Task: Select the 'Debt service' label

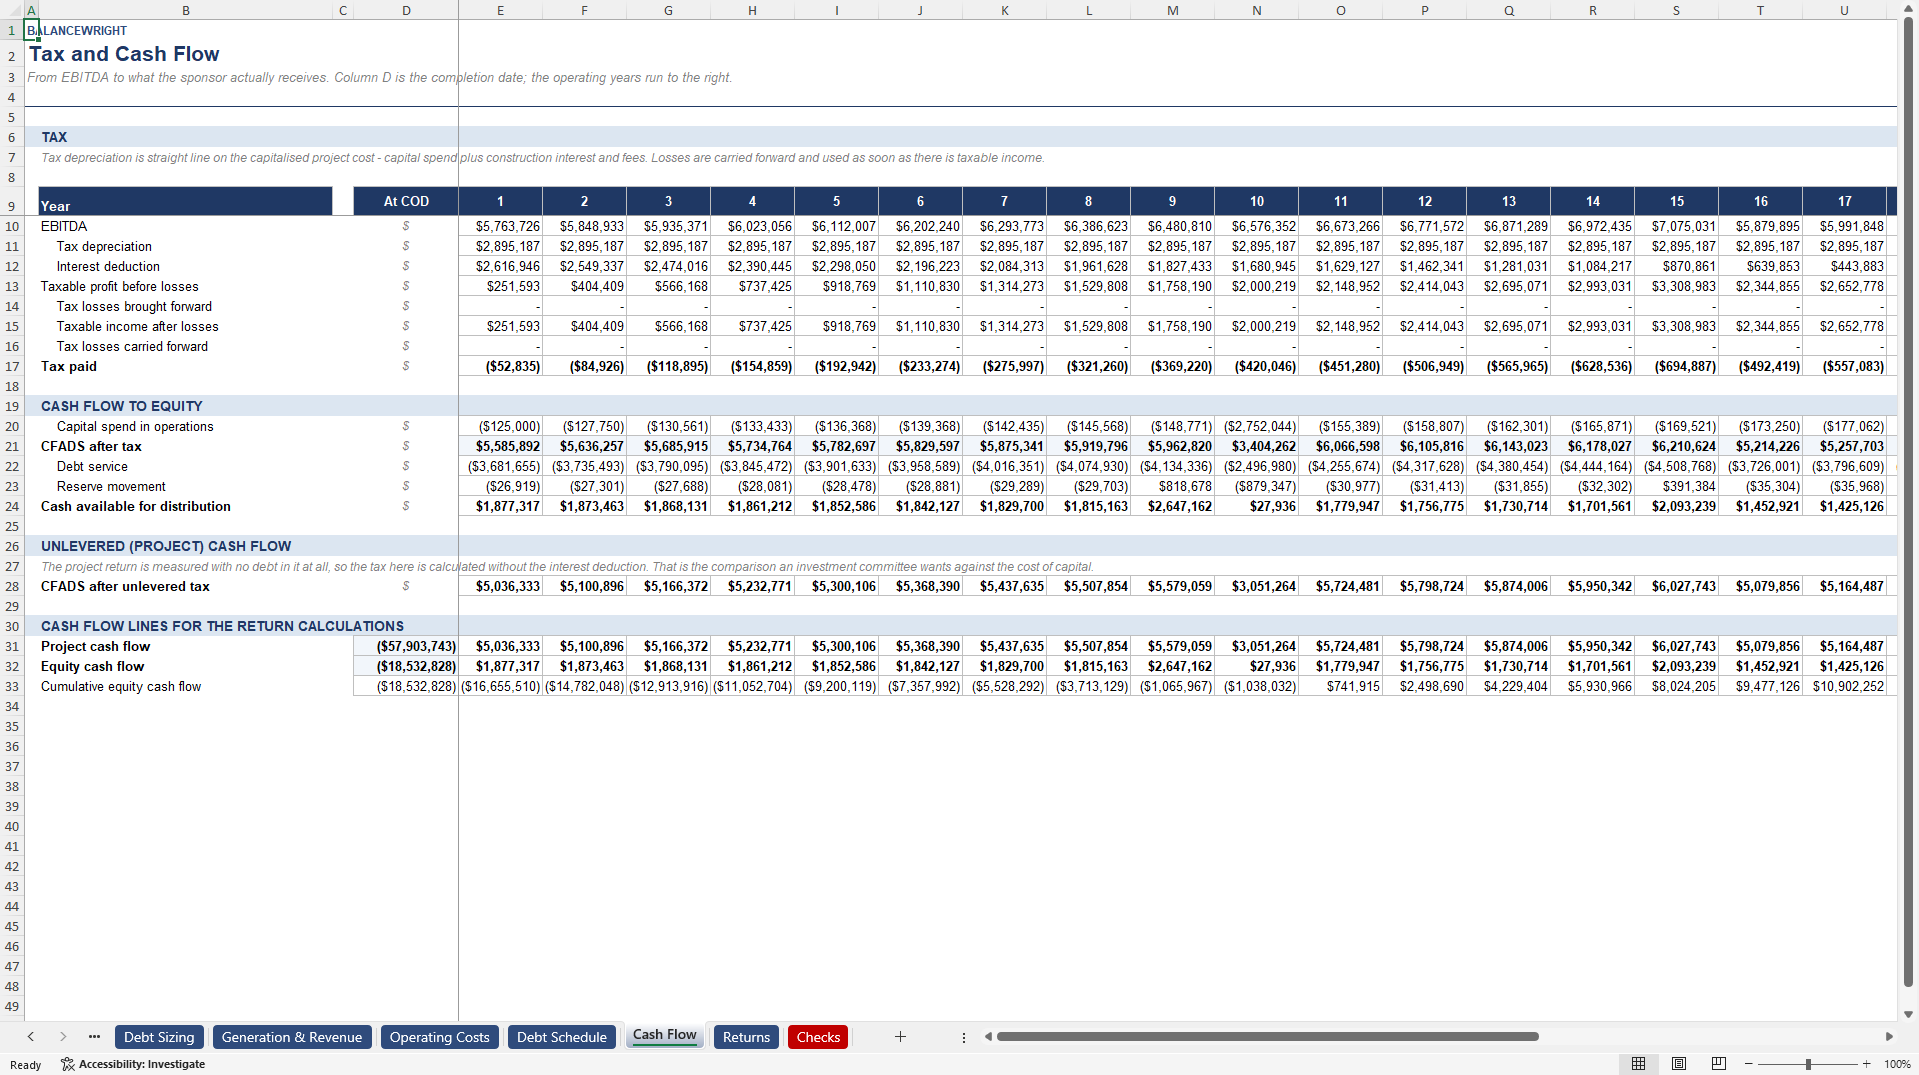Action: [x=92, y=466]
